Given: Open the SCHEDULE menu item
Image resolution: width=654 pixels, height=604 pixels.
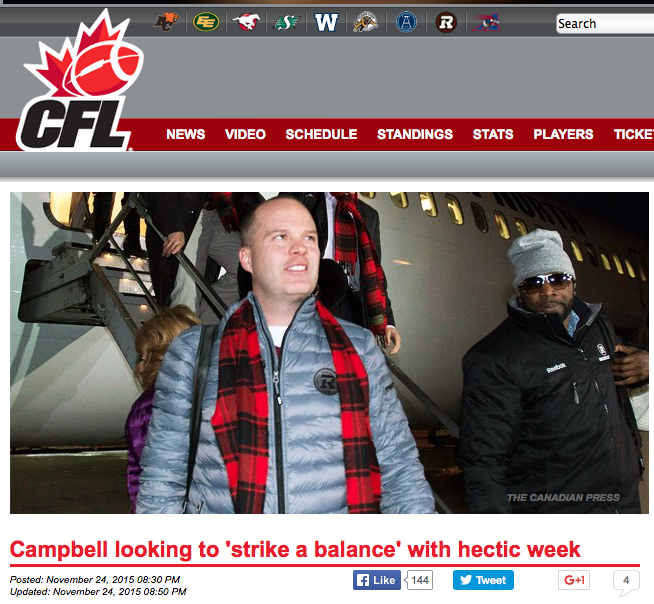Looking at the screenshot, I should (x=321, y=134).
